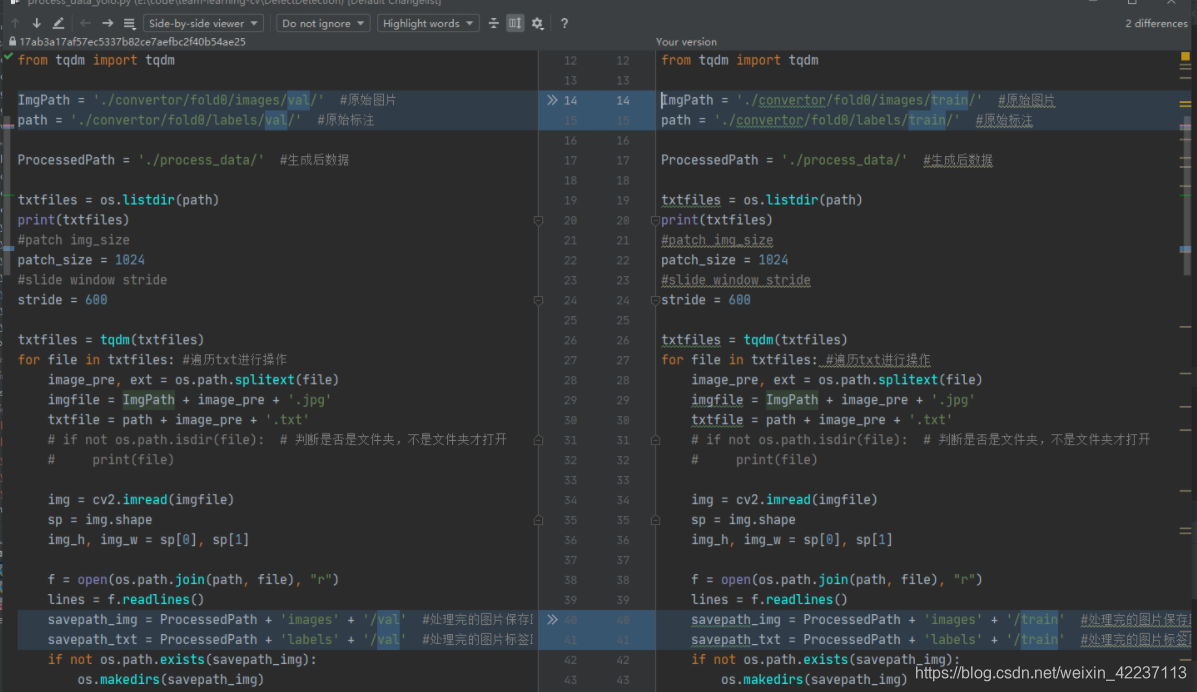Collapse the fold marker at left line 24

[538, 301]
